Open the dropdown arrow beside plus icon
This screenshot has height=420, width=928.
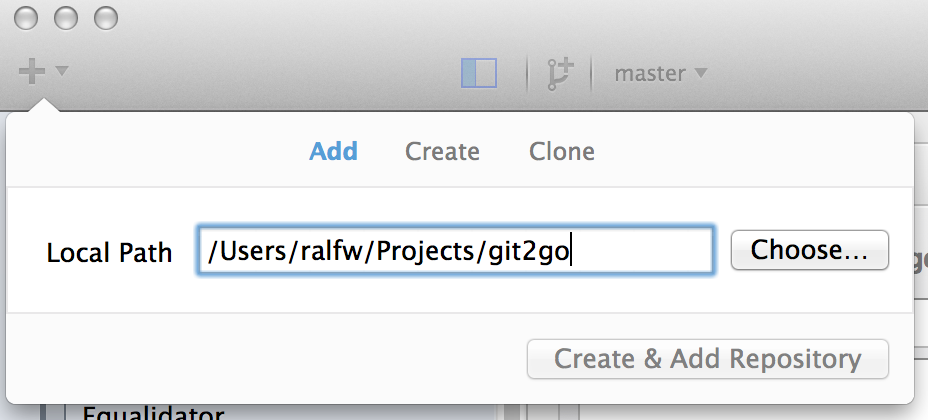click(62, 71)
